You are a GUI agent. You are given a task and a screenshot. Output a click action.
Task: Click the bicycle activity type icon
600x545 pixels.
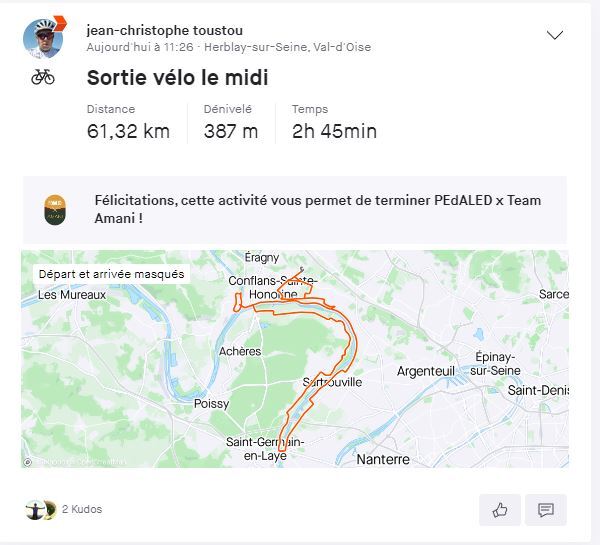pyautogui.click(x=43, y=77)
